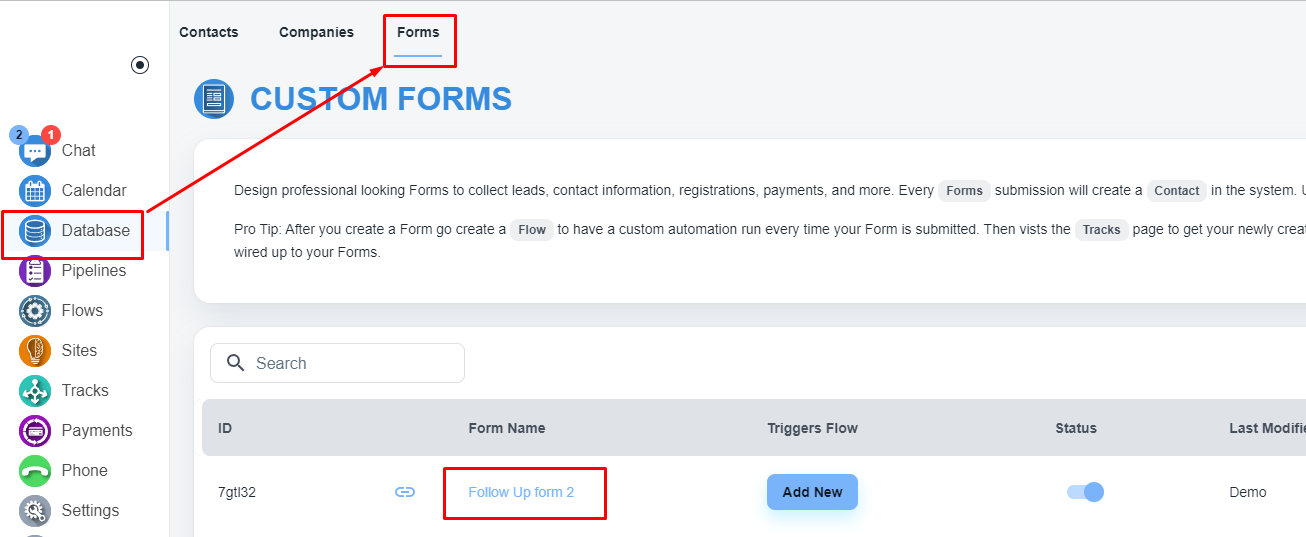Open the Pipelines icon in sidebar
Screen dimensions: 1306x537
click(35, 271)
